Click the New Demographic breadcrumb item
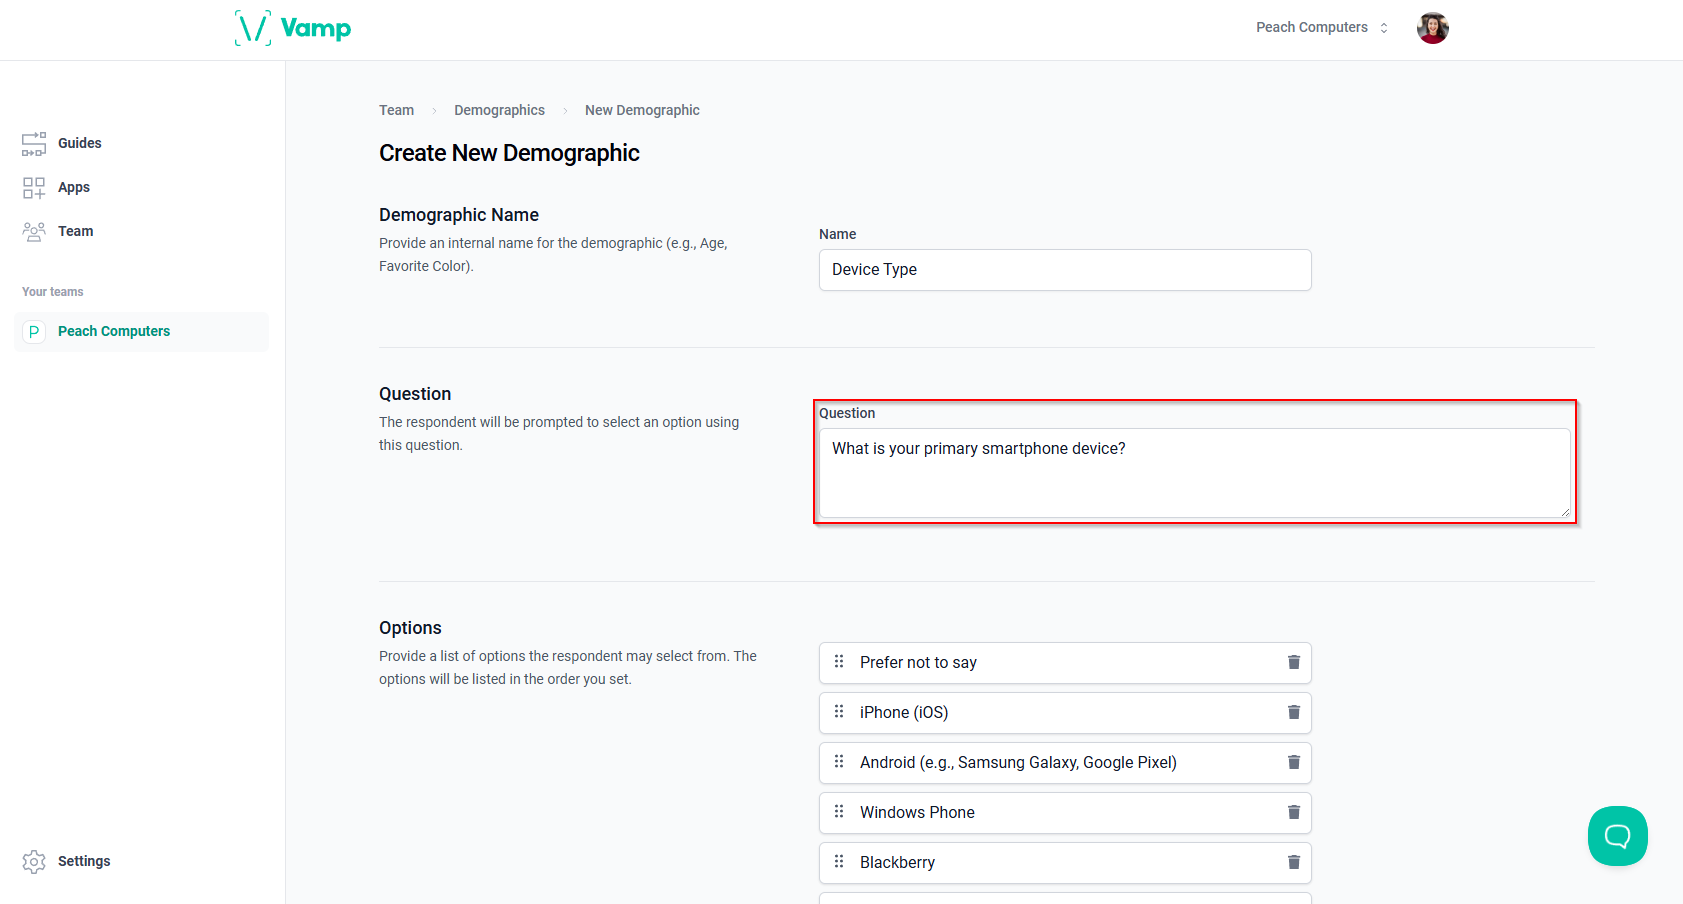 pos(641,110)
